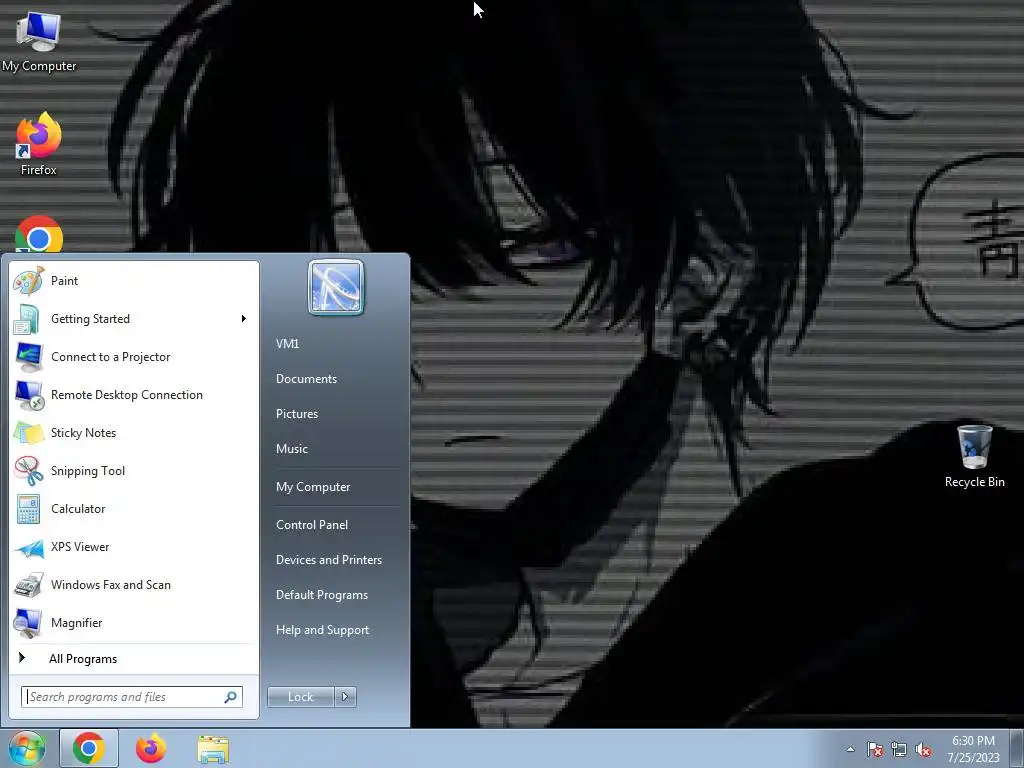
Task: Click the 'Windows Fax and Scan' label
Action: pyautogui.click(x=111, y=585)
